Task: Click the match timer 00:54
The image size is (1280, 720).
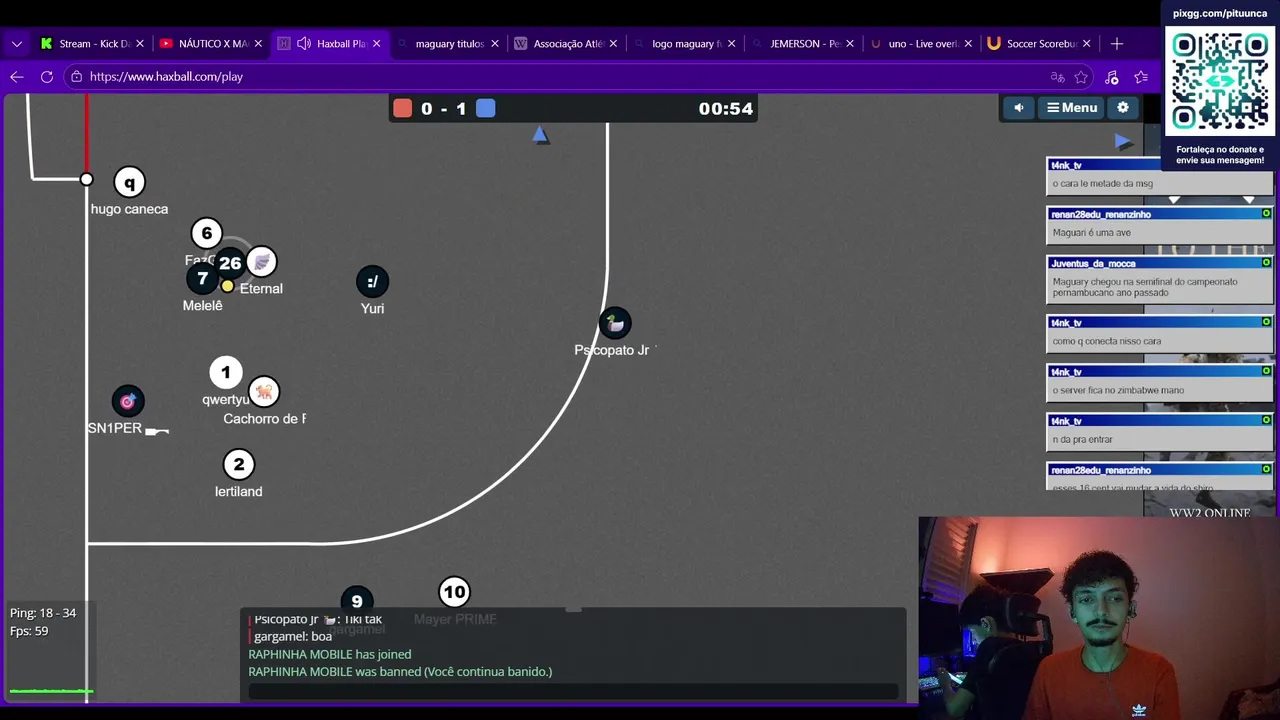Action: click(726, 108)
